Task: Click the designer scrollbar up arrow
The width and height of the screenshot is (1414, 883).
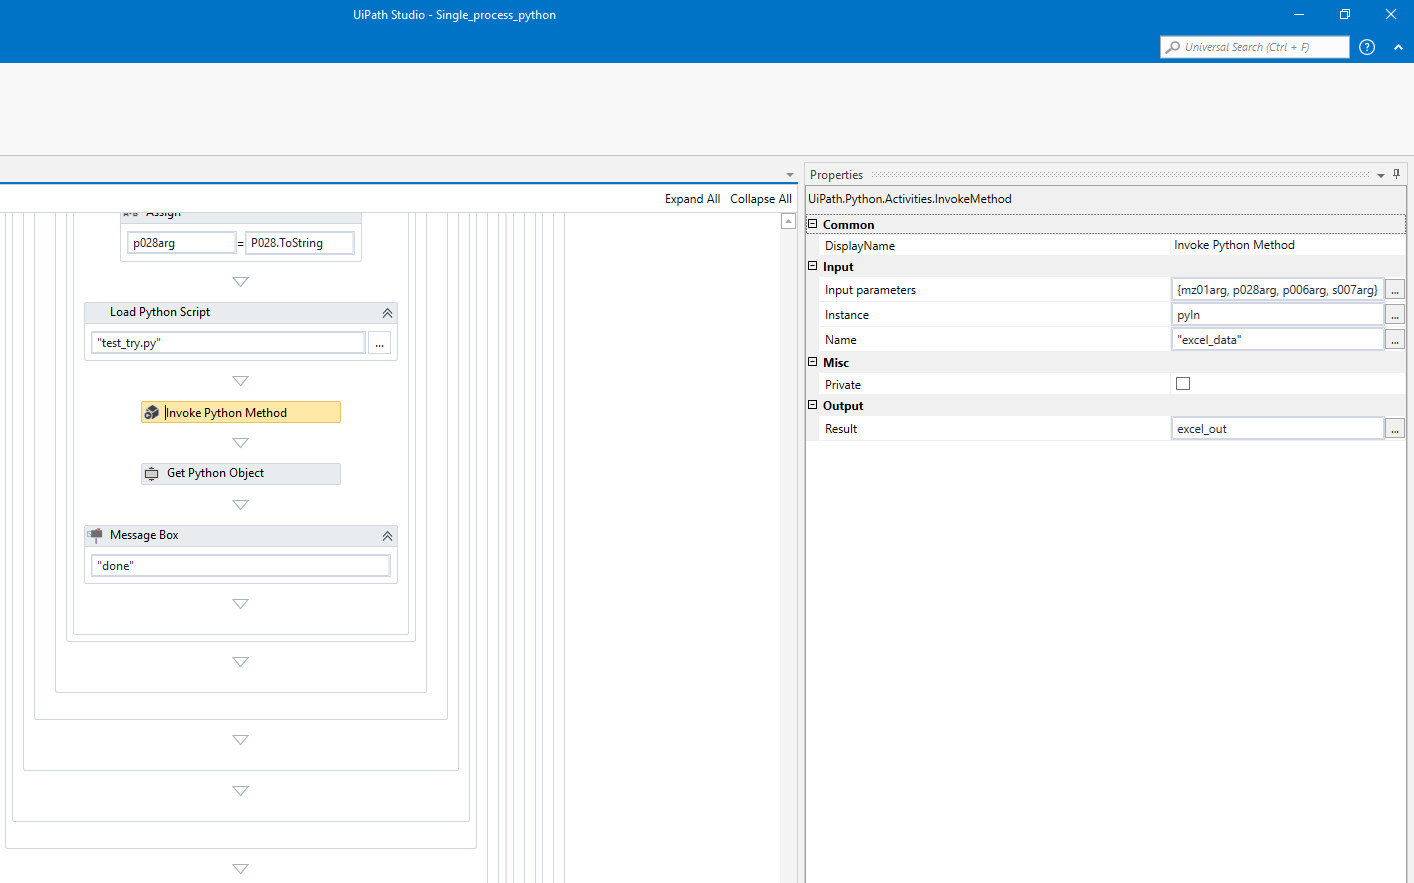Action: tap(788, 220)
